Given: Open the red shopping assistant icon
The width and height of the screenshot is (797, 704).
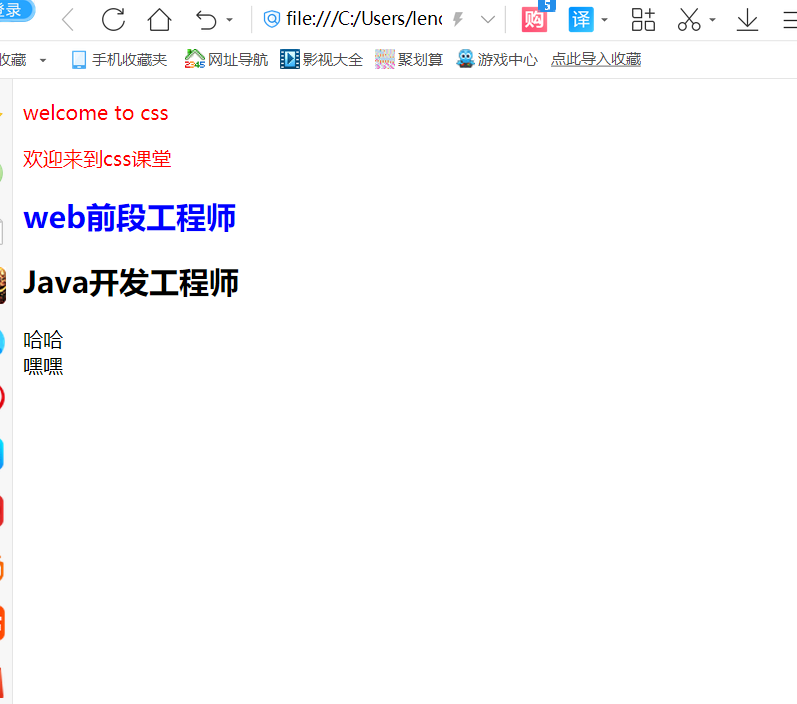Looking at the screenshot, I should (x=534, y=20).
